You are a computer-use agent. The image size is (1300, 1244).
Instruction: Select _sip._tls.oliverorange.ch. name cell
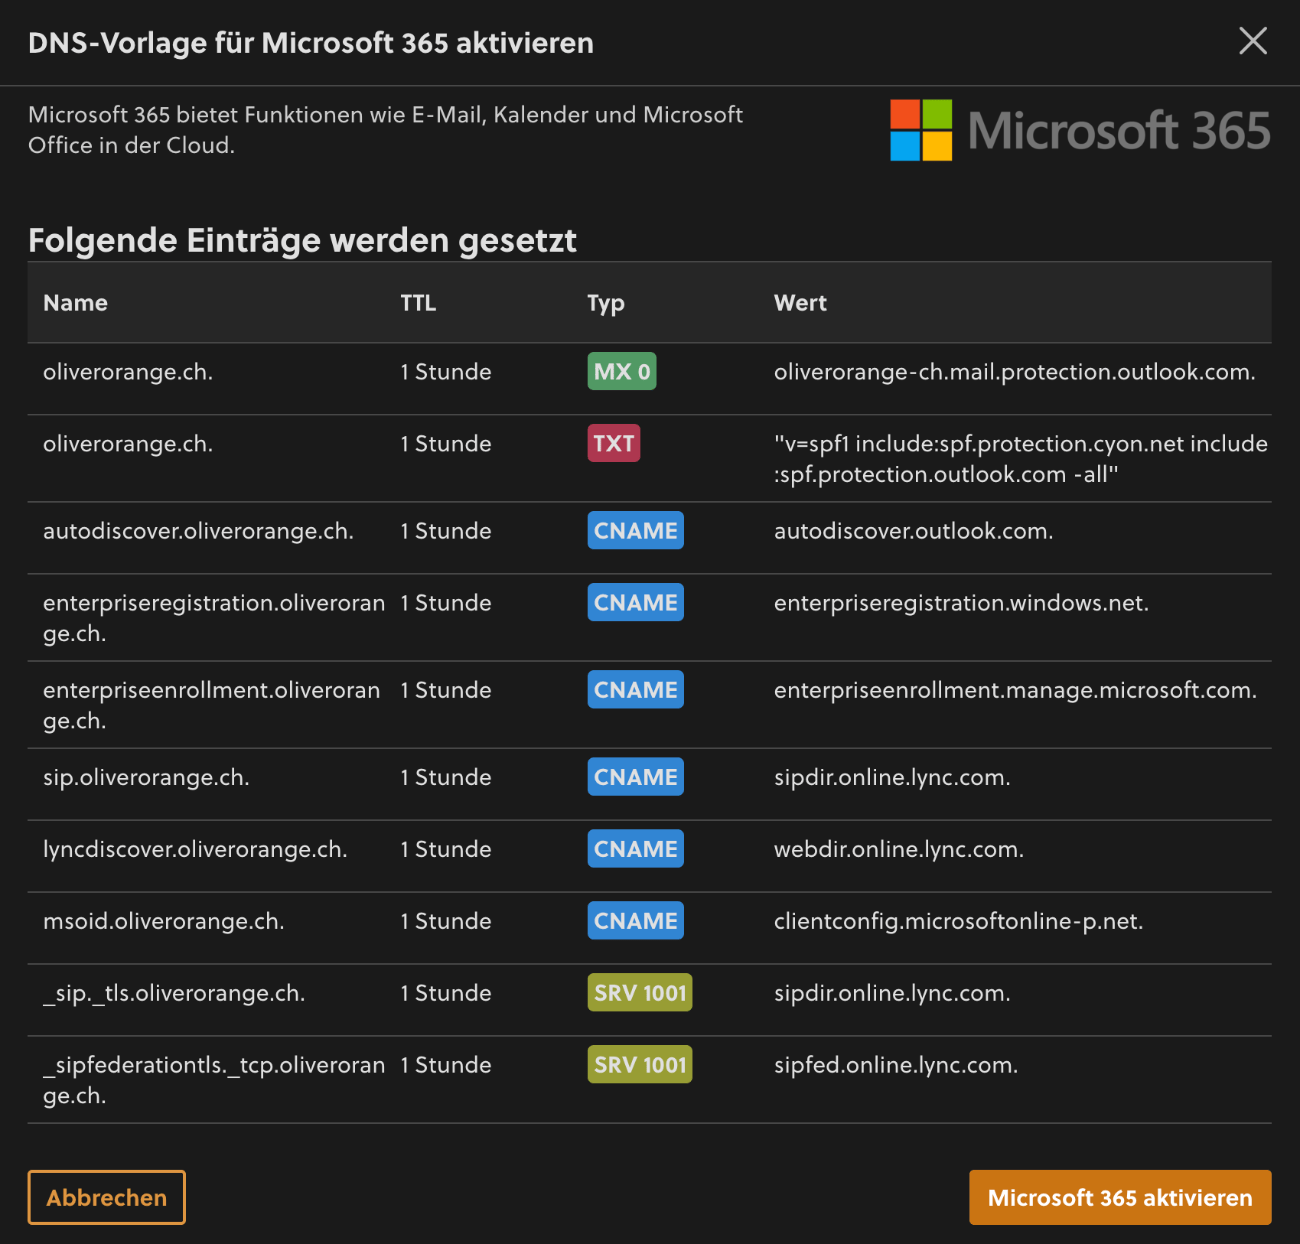[174, 993]
